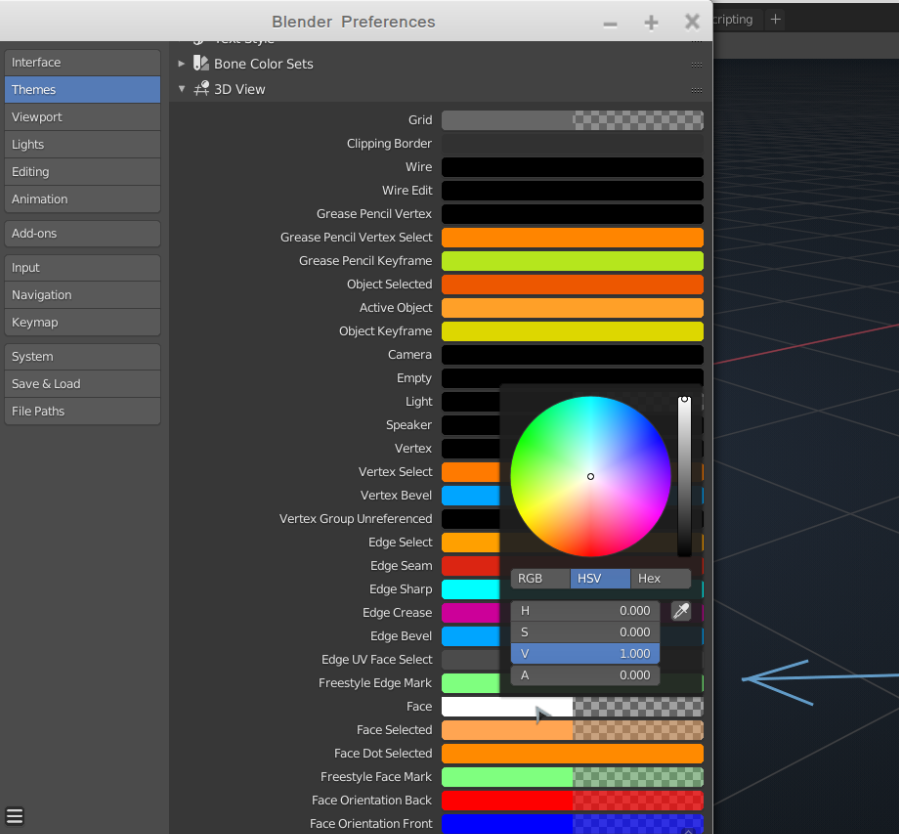
Task: Open the hamburger menu at bottom left
Action: tap(15, 816)
